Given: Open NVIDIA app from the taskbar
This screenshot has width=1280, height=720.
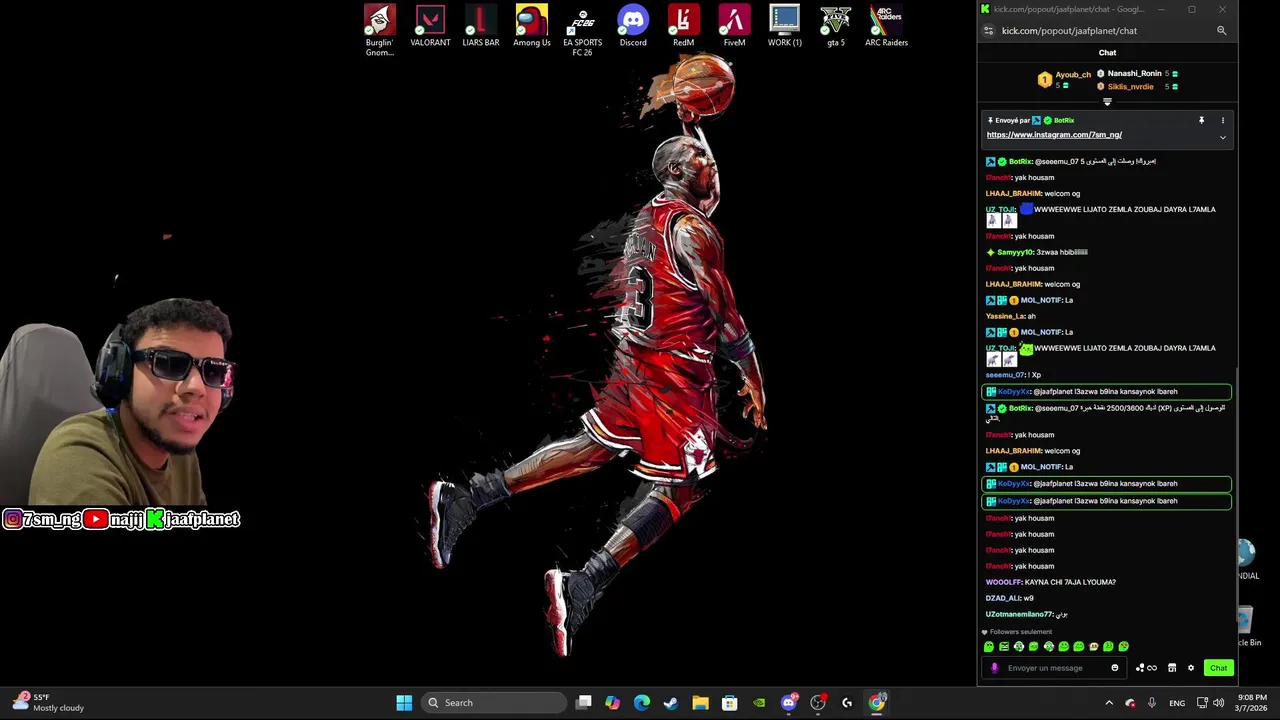Looking at the screenshot, I should pos(759,703).
